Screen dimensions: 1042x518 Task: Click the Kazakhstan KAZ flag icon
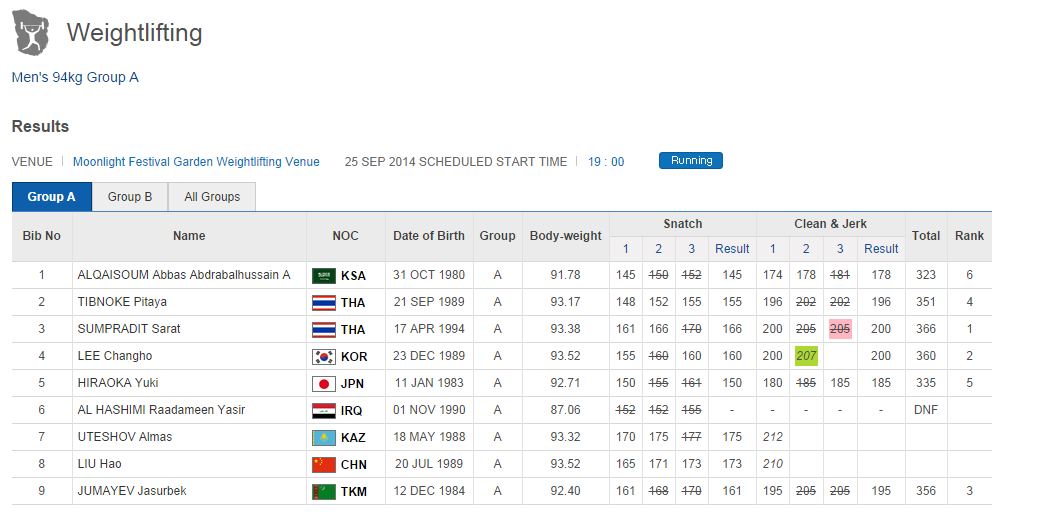[323, 438]
